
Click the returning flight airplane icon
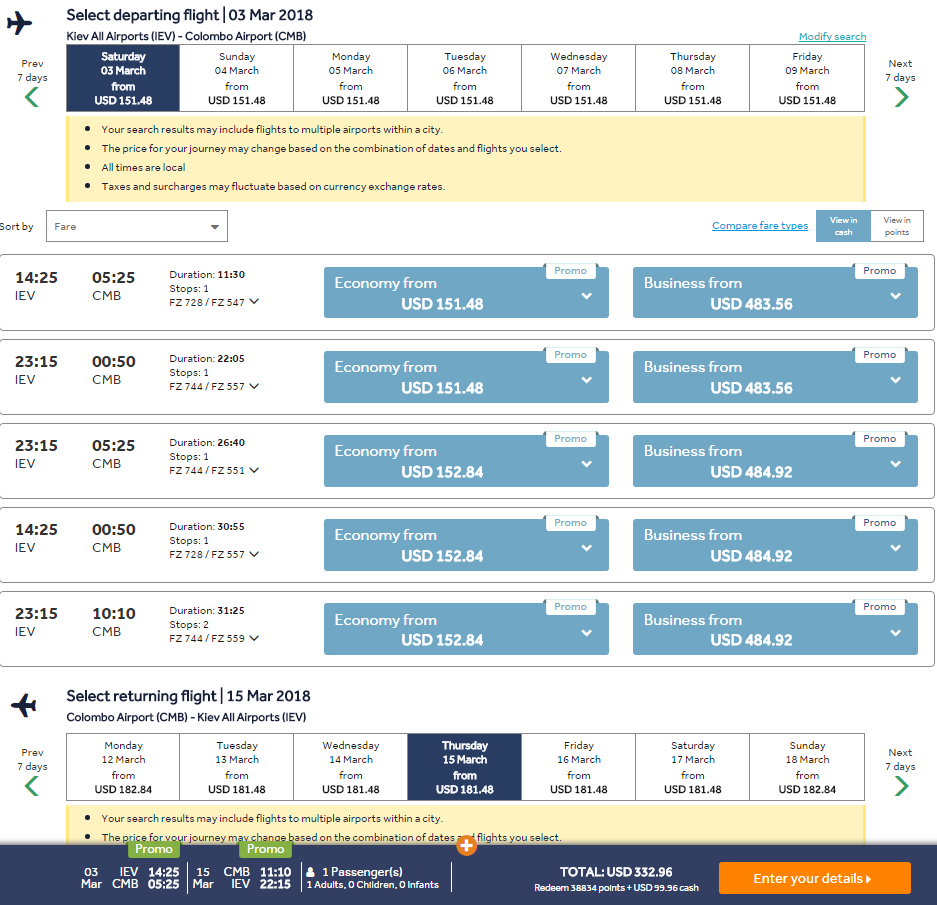[24, 705]
